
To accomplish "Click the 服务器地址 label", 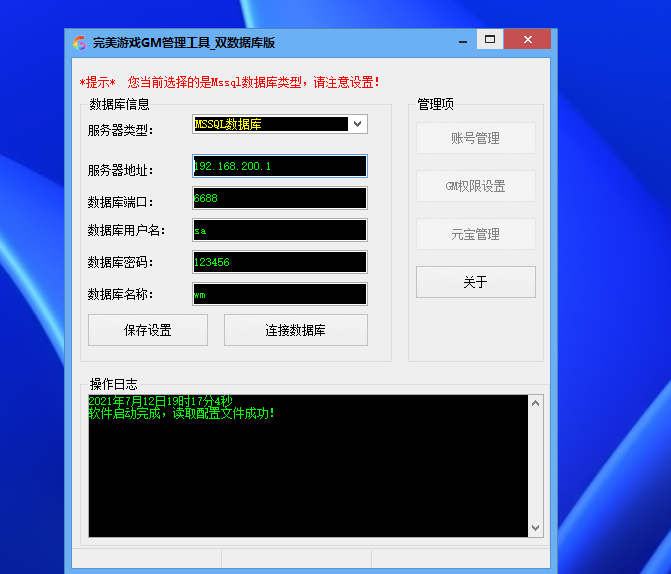I will pyautogui.click(x=120, y=170).
